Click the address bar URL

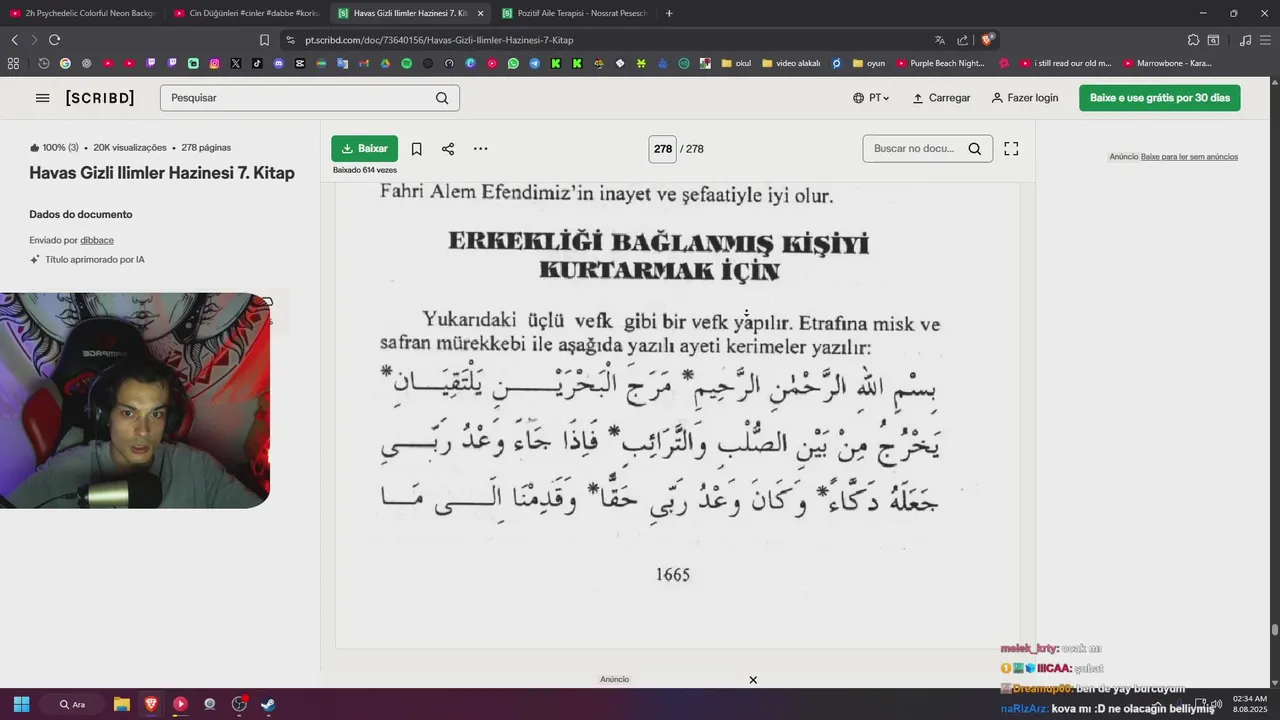439,40
